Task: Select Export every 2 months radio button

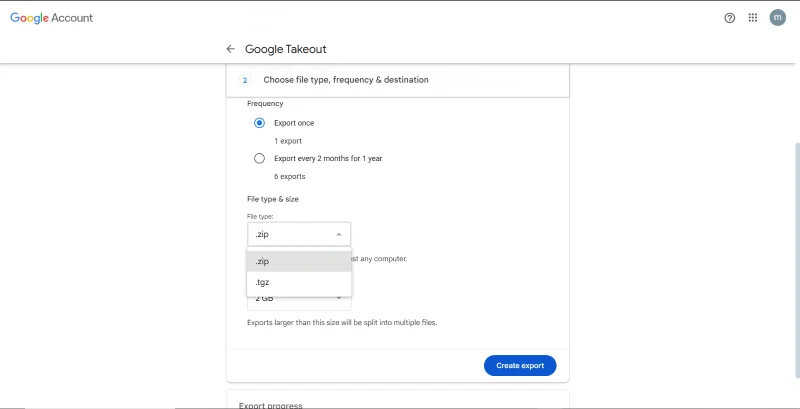Action: coord(259,159)
